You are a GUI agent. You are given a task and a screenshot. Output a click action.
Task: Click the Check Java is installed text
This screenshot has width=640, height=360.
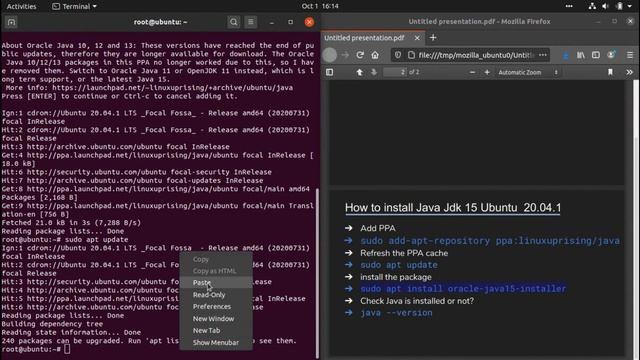pyautogui.click(x=417, y=301)
